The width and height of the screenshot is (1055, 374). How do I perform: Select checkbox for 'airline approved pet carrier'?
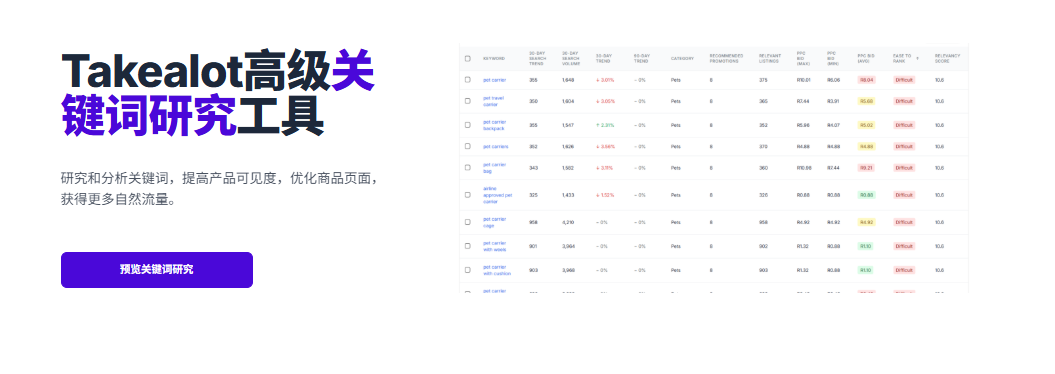pos(468,195)
